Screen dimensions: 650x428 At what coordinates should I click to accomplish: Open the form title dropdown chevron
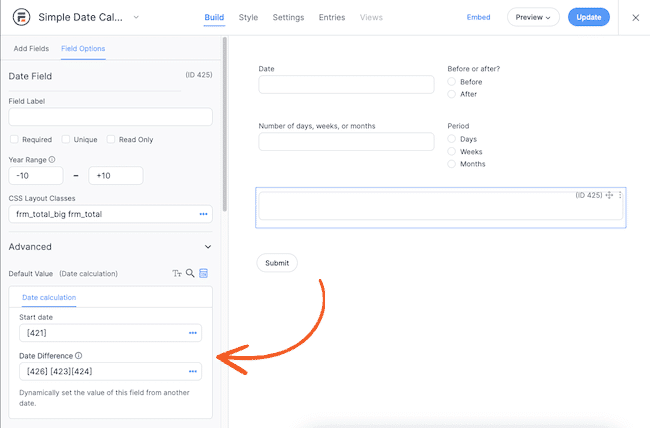[x=136, y=17]
